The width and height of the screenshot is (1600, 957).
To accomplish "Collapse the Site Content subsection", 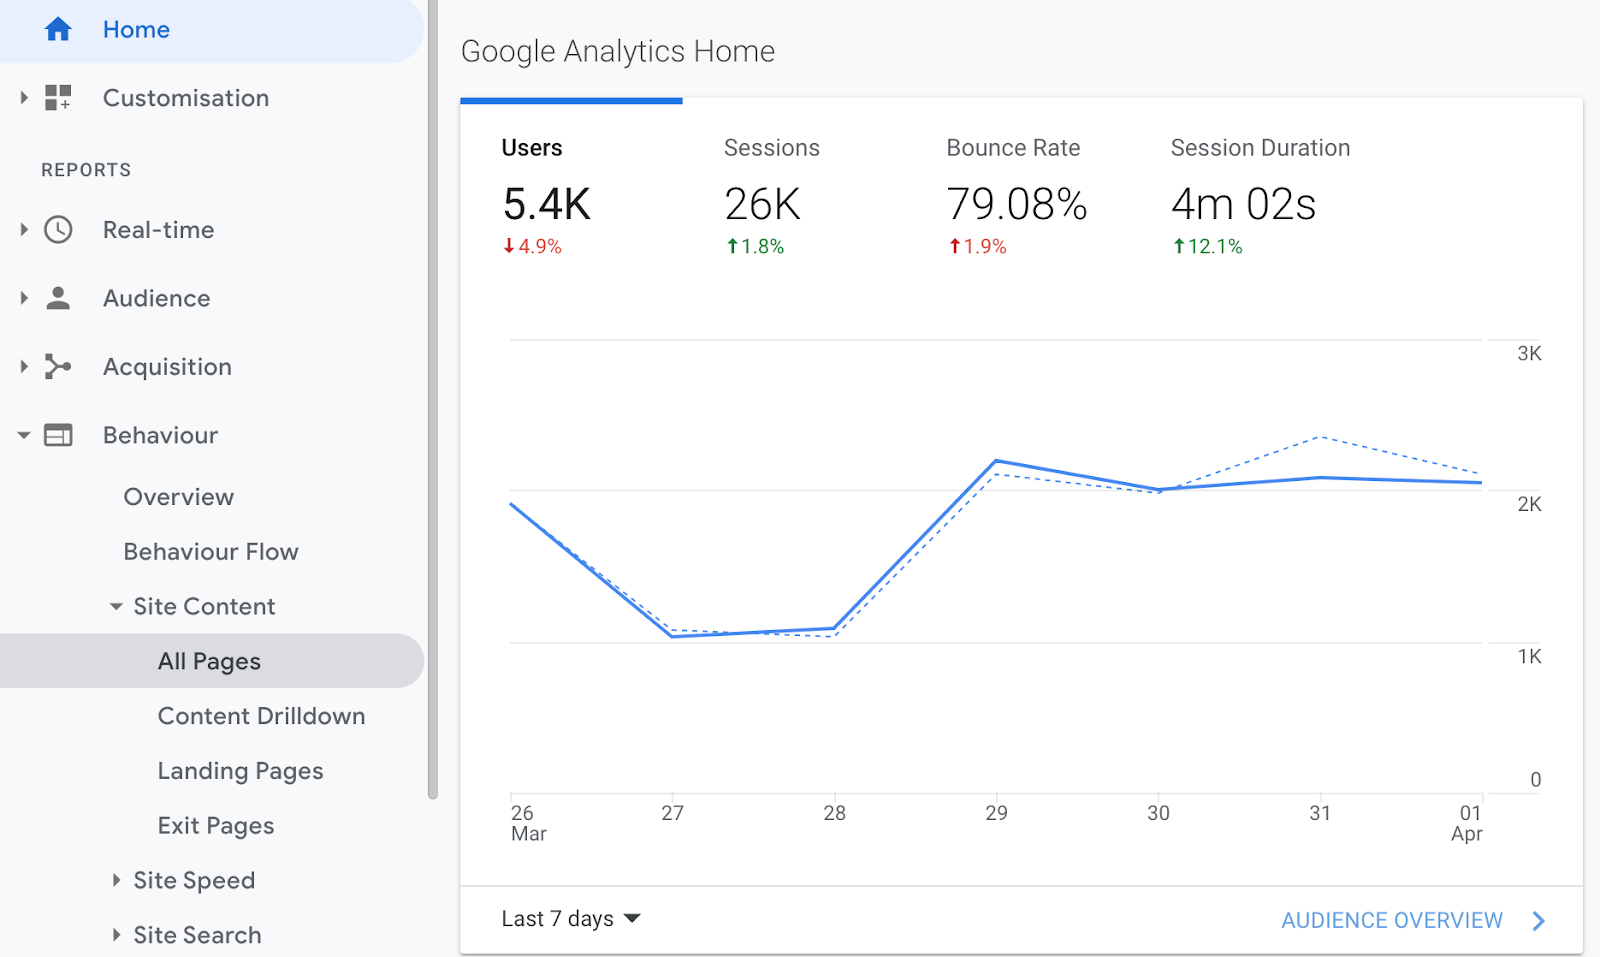I will point(116,607).
